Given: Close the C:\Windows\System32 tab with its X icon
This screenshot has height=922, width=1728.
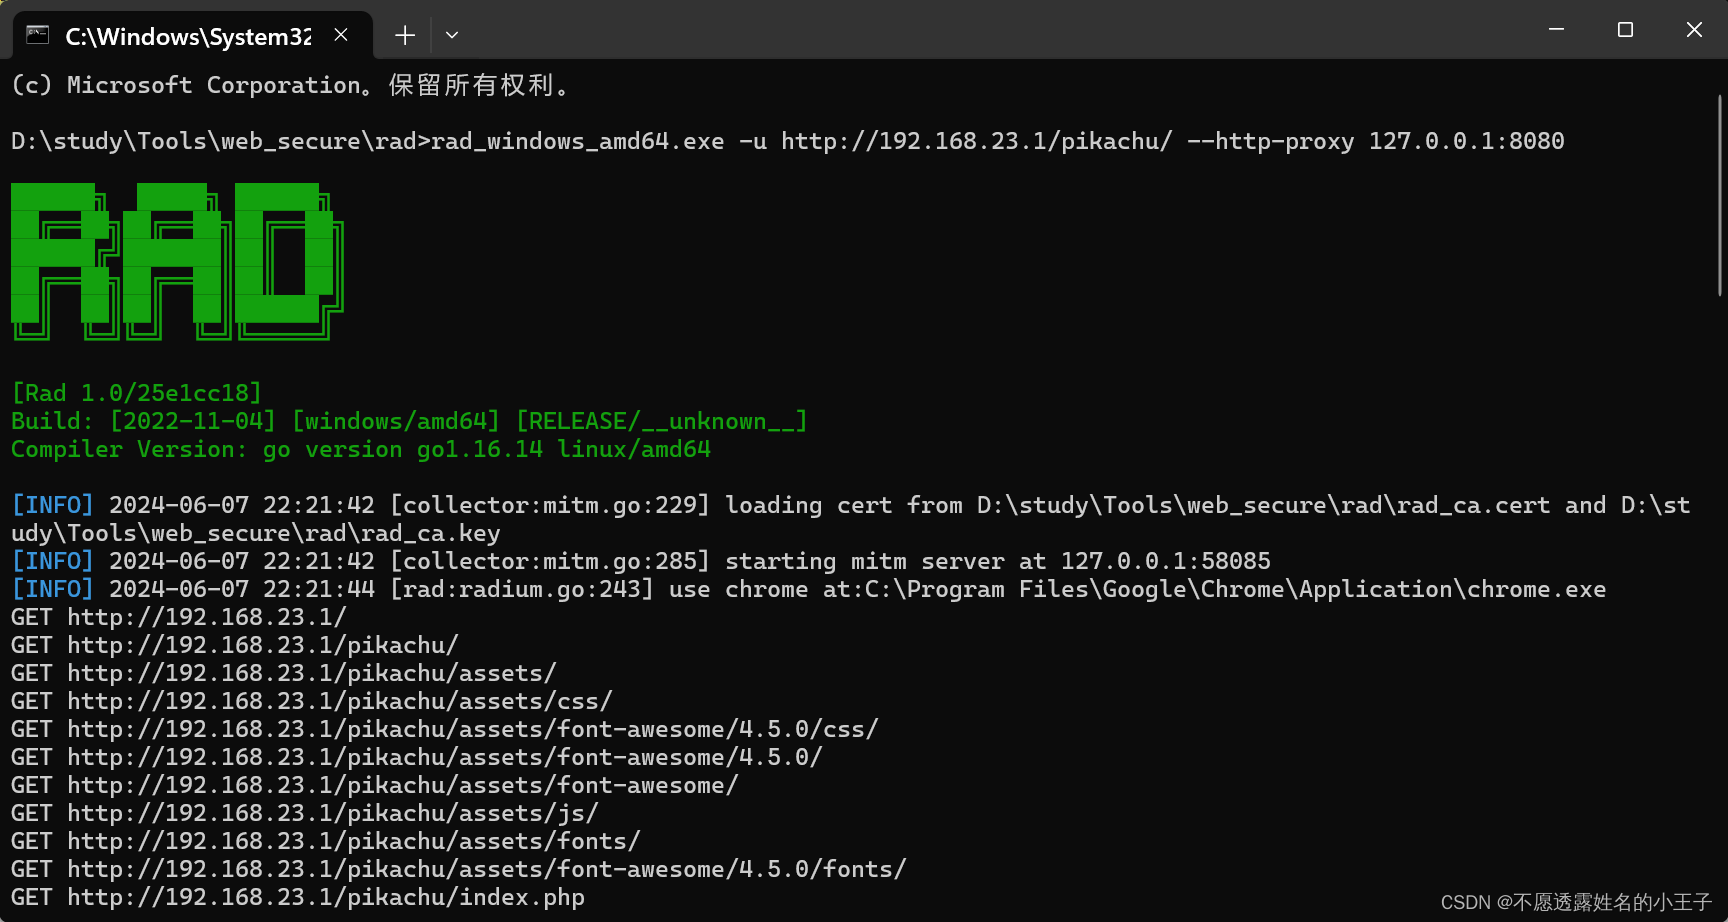Looking at the screenshot, I should coord(340,34).
